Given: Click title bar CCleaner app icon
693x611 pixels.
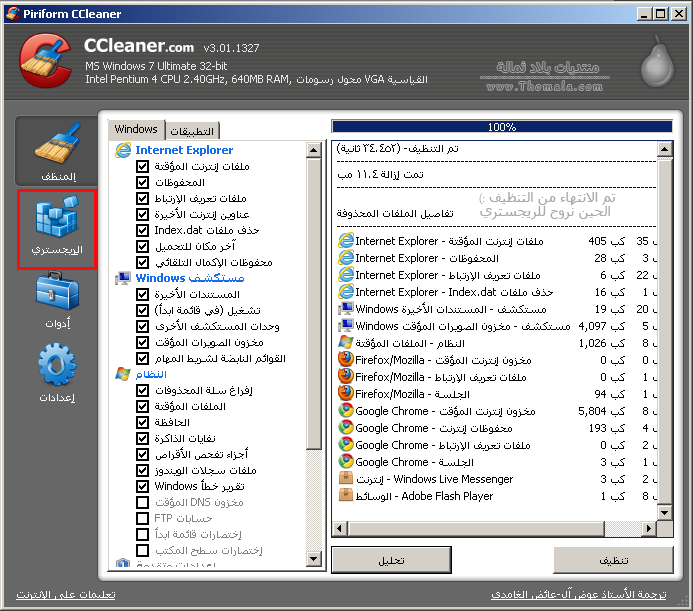Looking at the screenshot, I should coord(13,14).
